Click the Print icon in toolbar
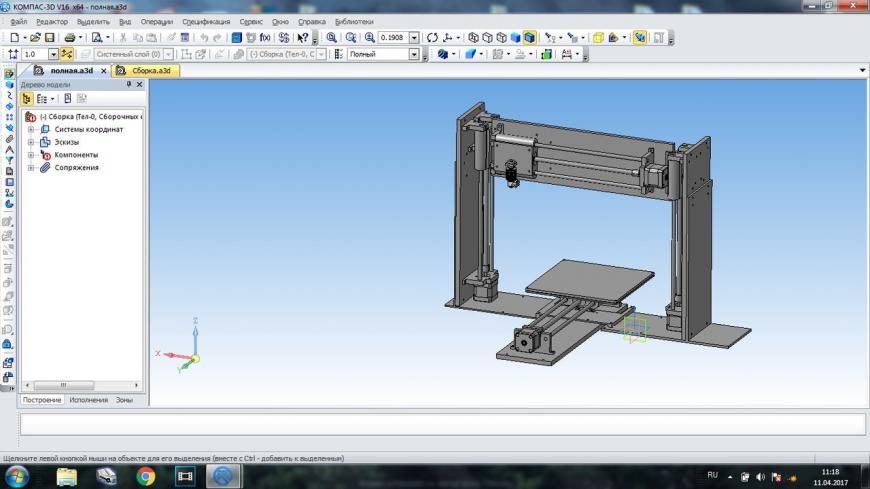 pos(70,37)
